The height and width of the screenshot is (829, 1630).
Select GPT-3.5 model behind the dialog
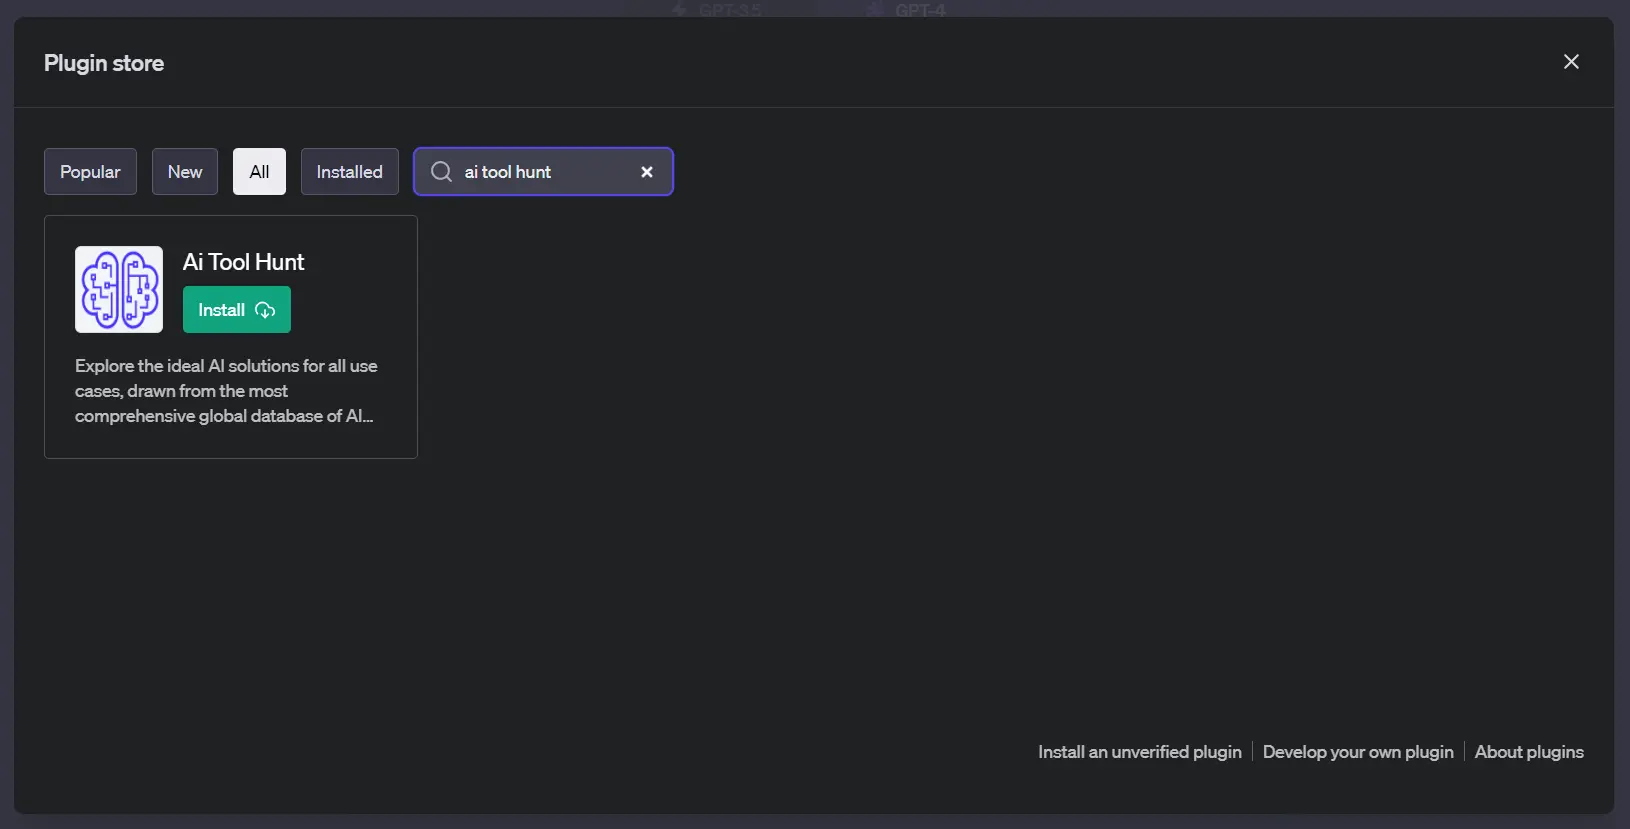click(718, 9)
